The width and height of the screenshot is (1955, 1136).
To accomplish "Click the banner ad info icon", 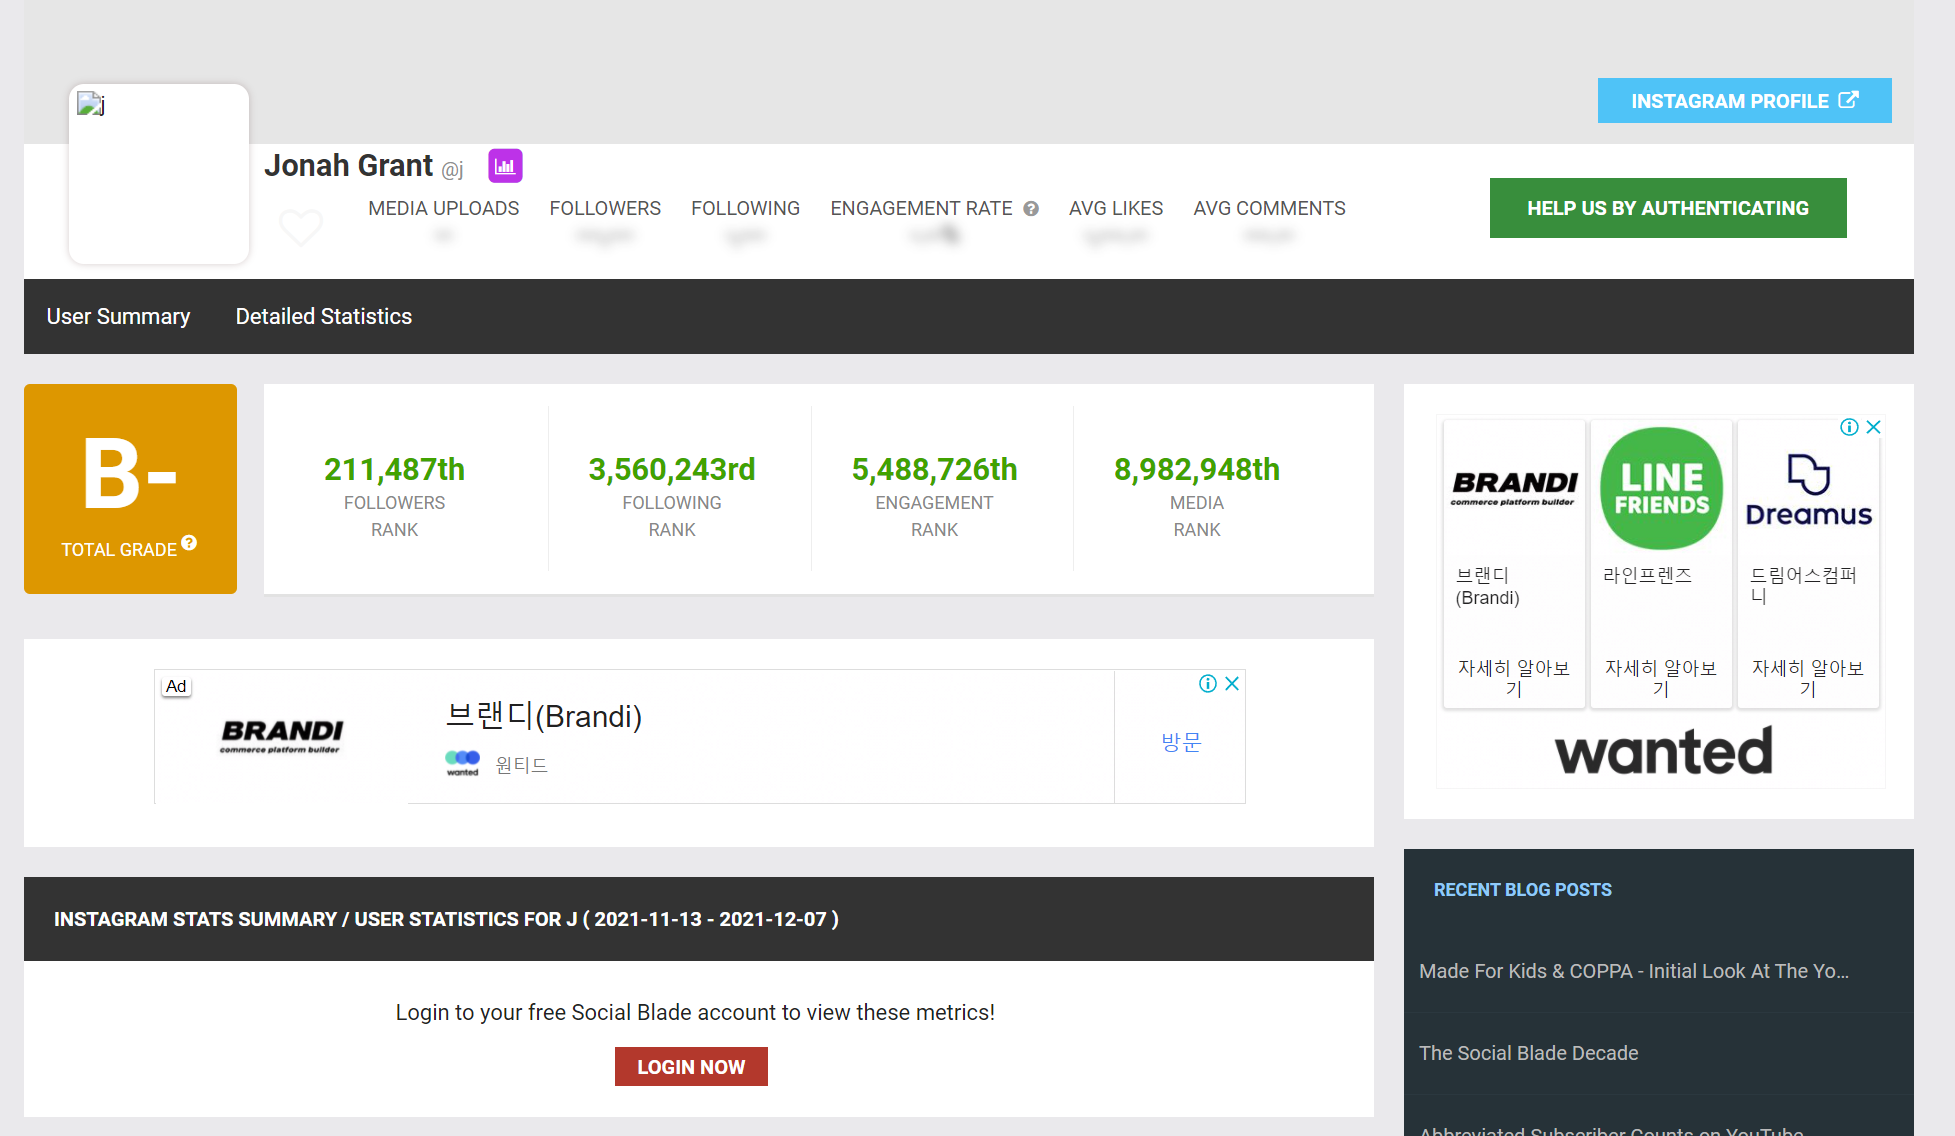I will tap(1208, 684).
